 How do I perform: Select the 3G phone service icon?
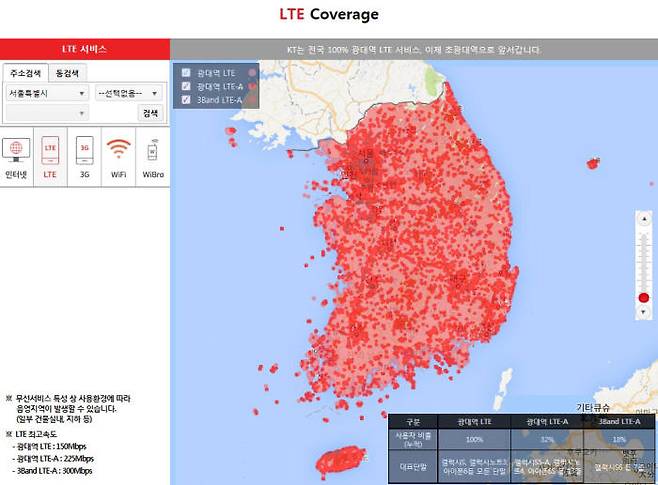(84, 157)
